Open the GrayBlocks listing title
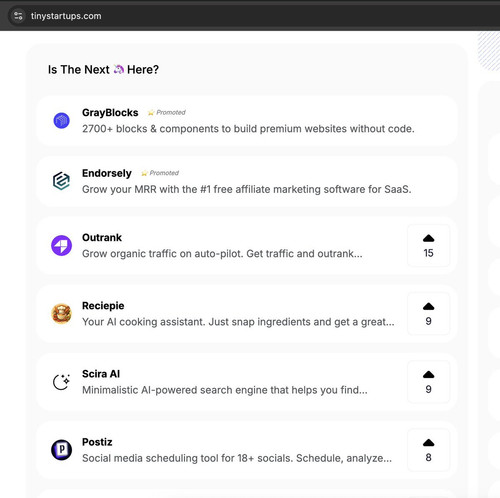This screenshot has height=498, width=500. click(110, 113)
